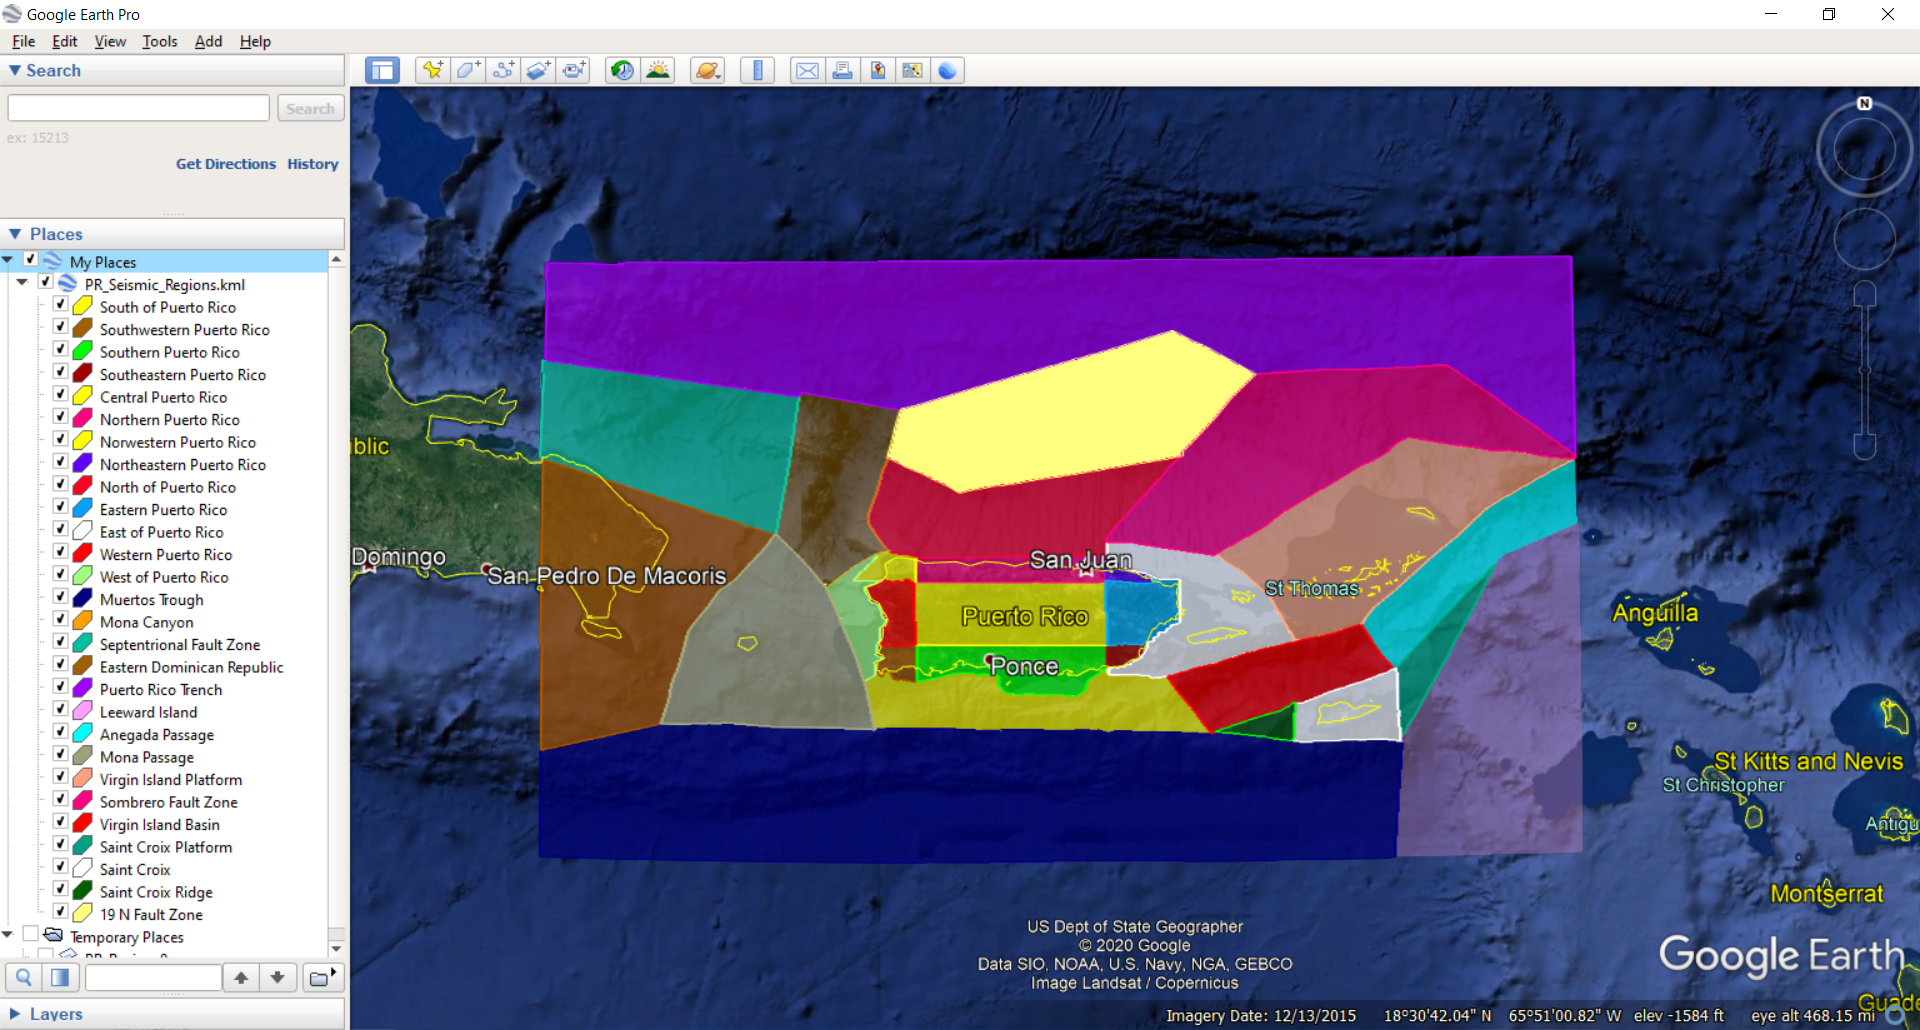Uncheck the Muertos Trough place
The height and width of the screenshot is (1030, 1920).
(x=61, y=597)
